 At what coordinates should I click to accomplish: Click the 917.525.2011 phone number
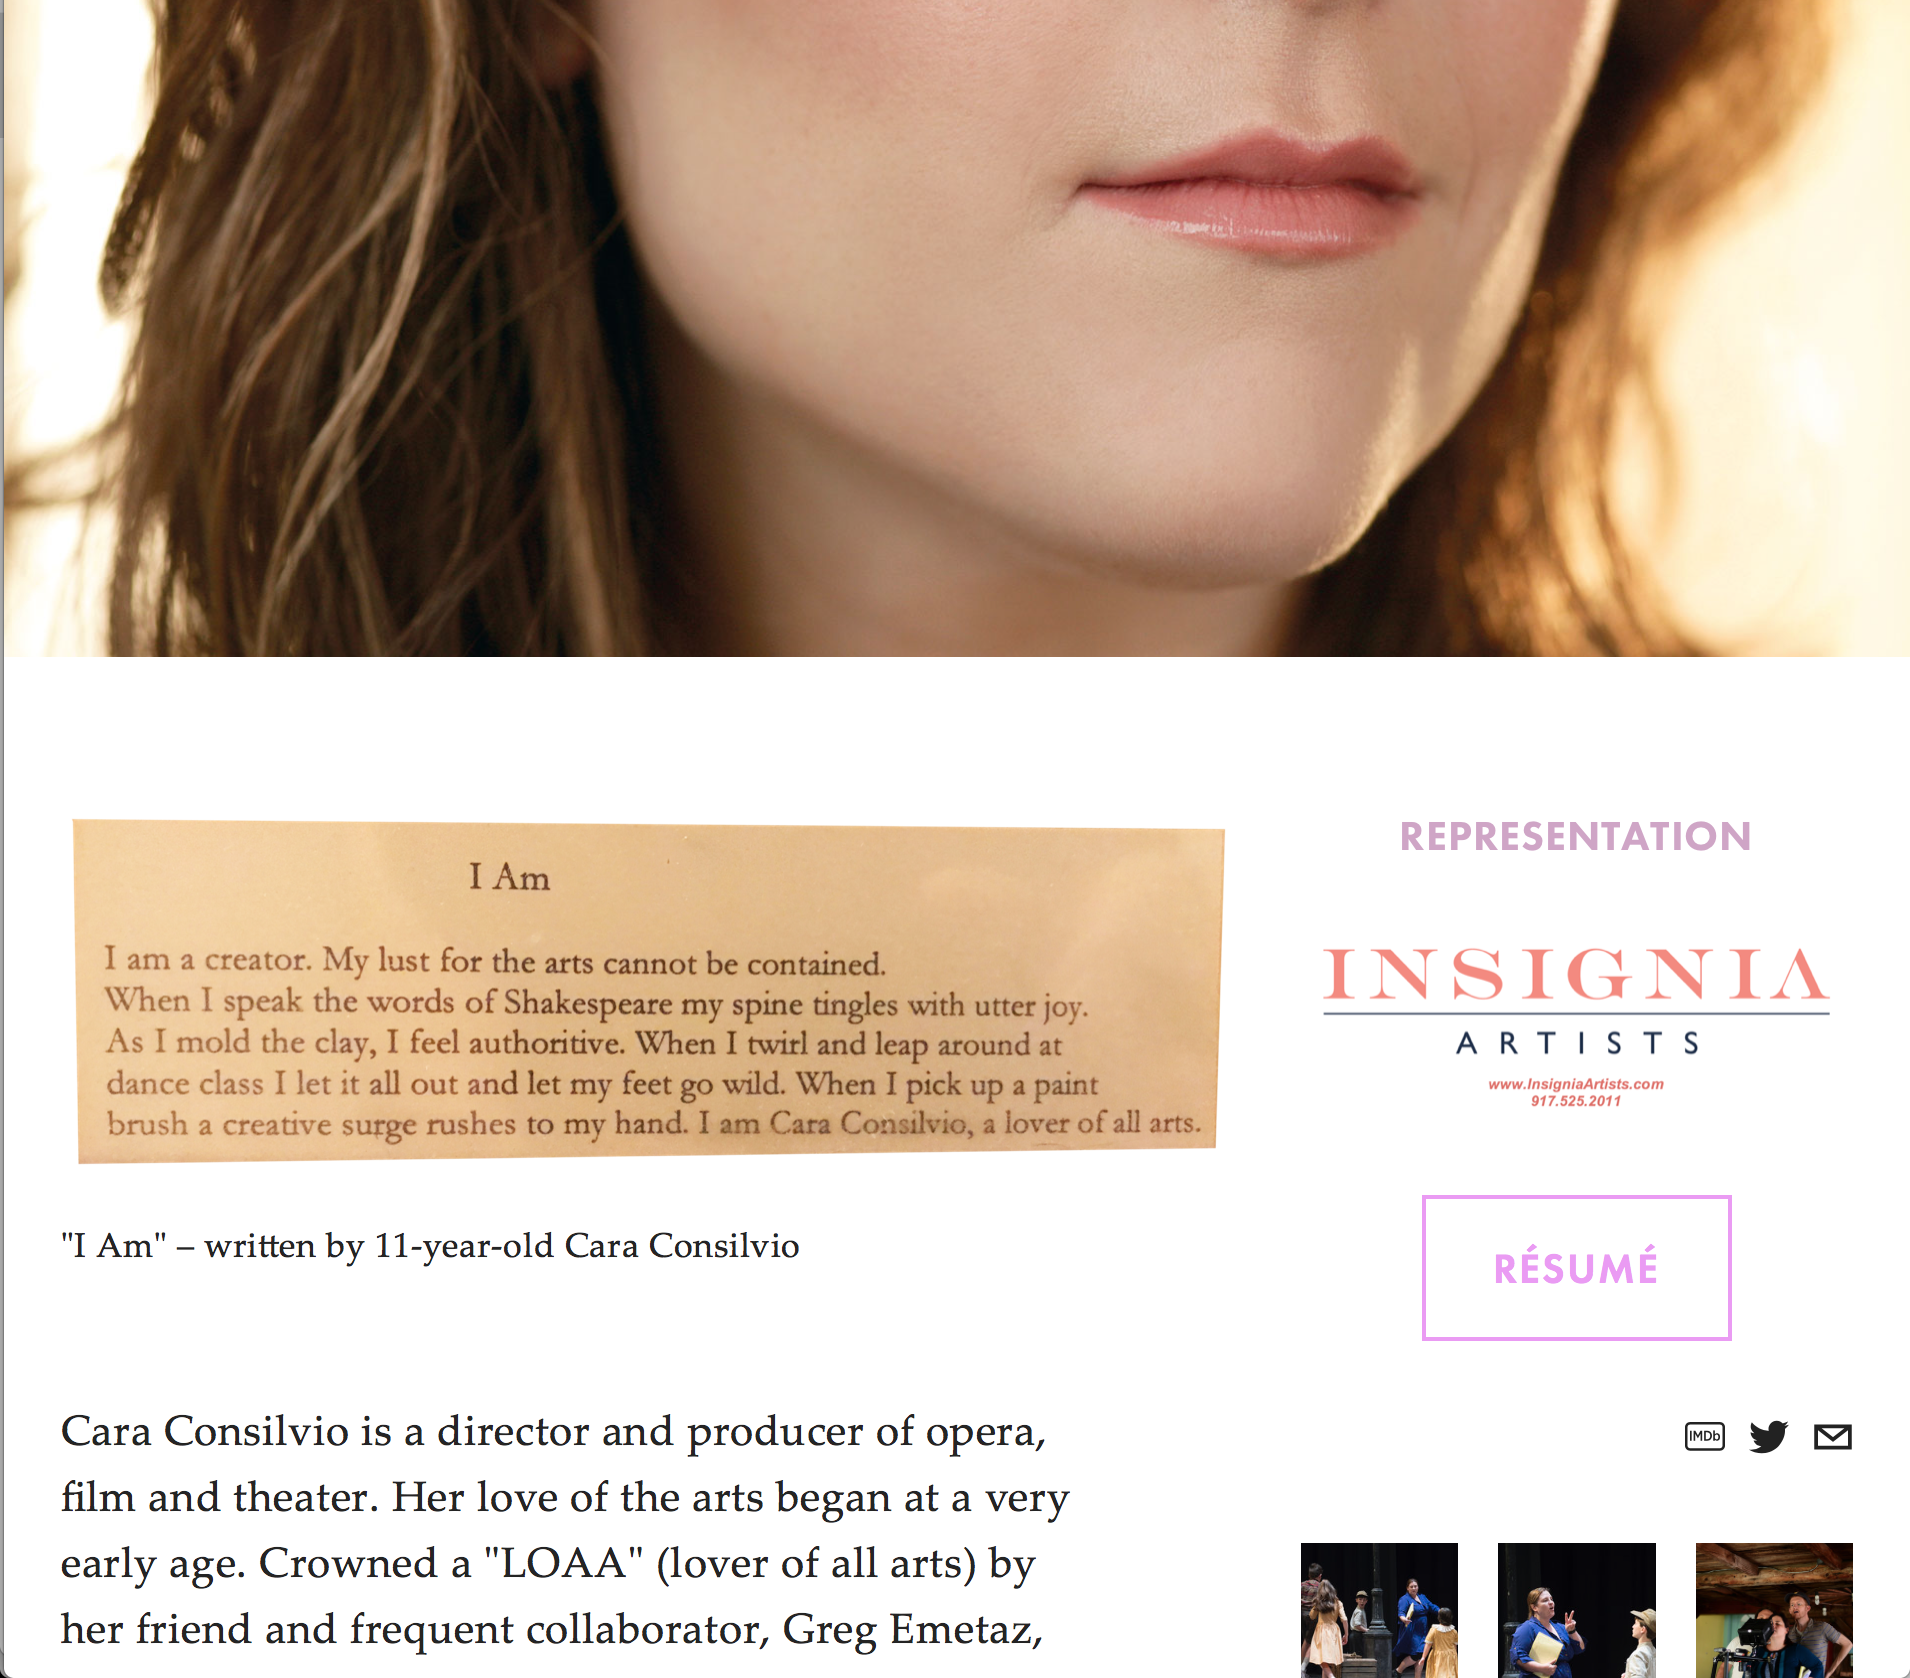pyautogui.click(x=1576, y=1101)
